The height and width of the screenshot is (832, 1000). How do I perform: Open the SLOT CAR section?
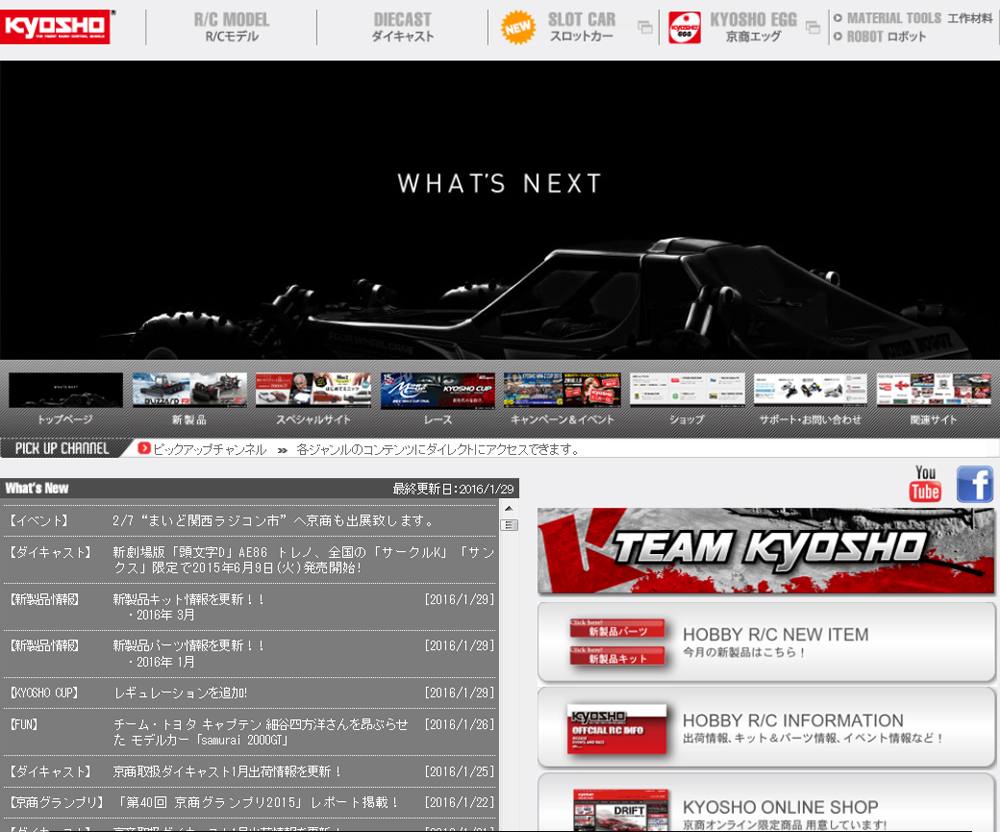[582, 27]
